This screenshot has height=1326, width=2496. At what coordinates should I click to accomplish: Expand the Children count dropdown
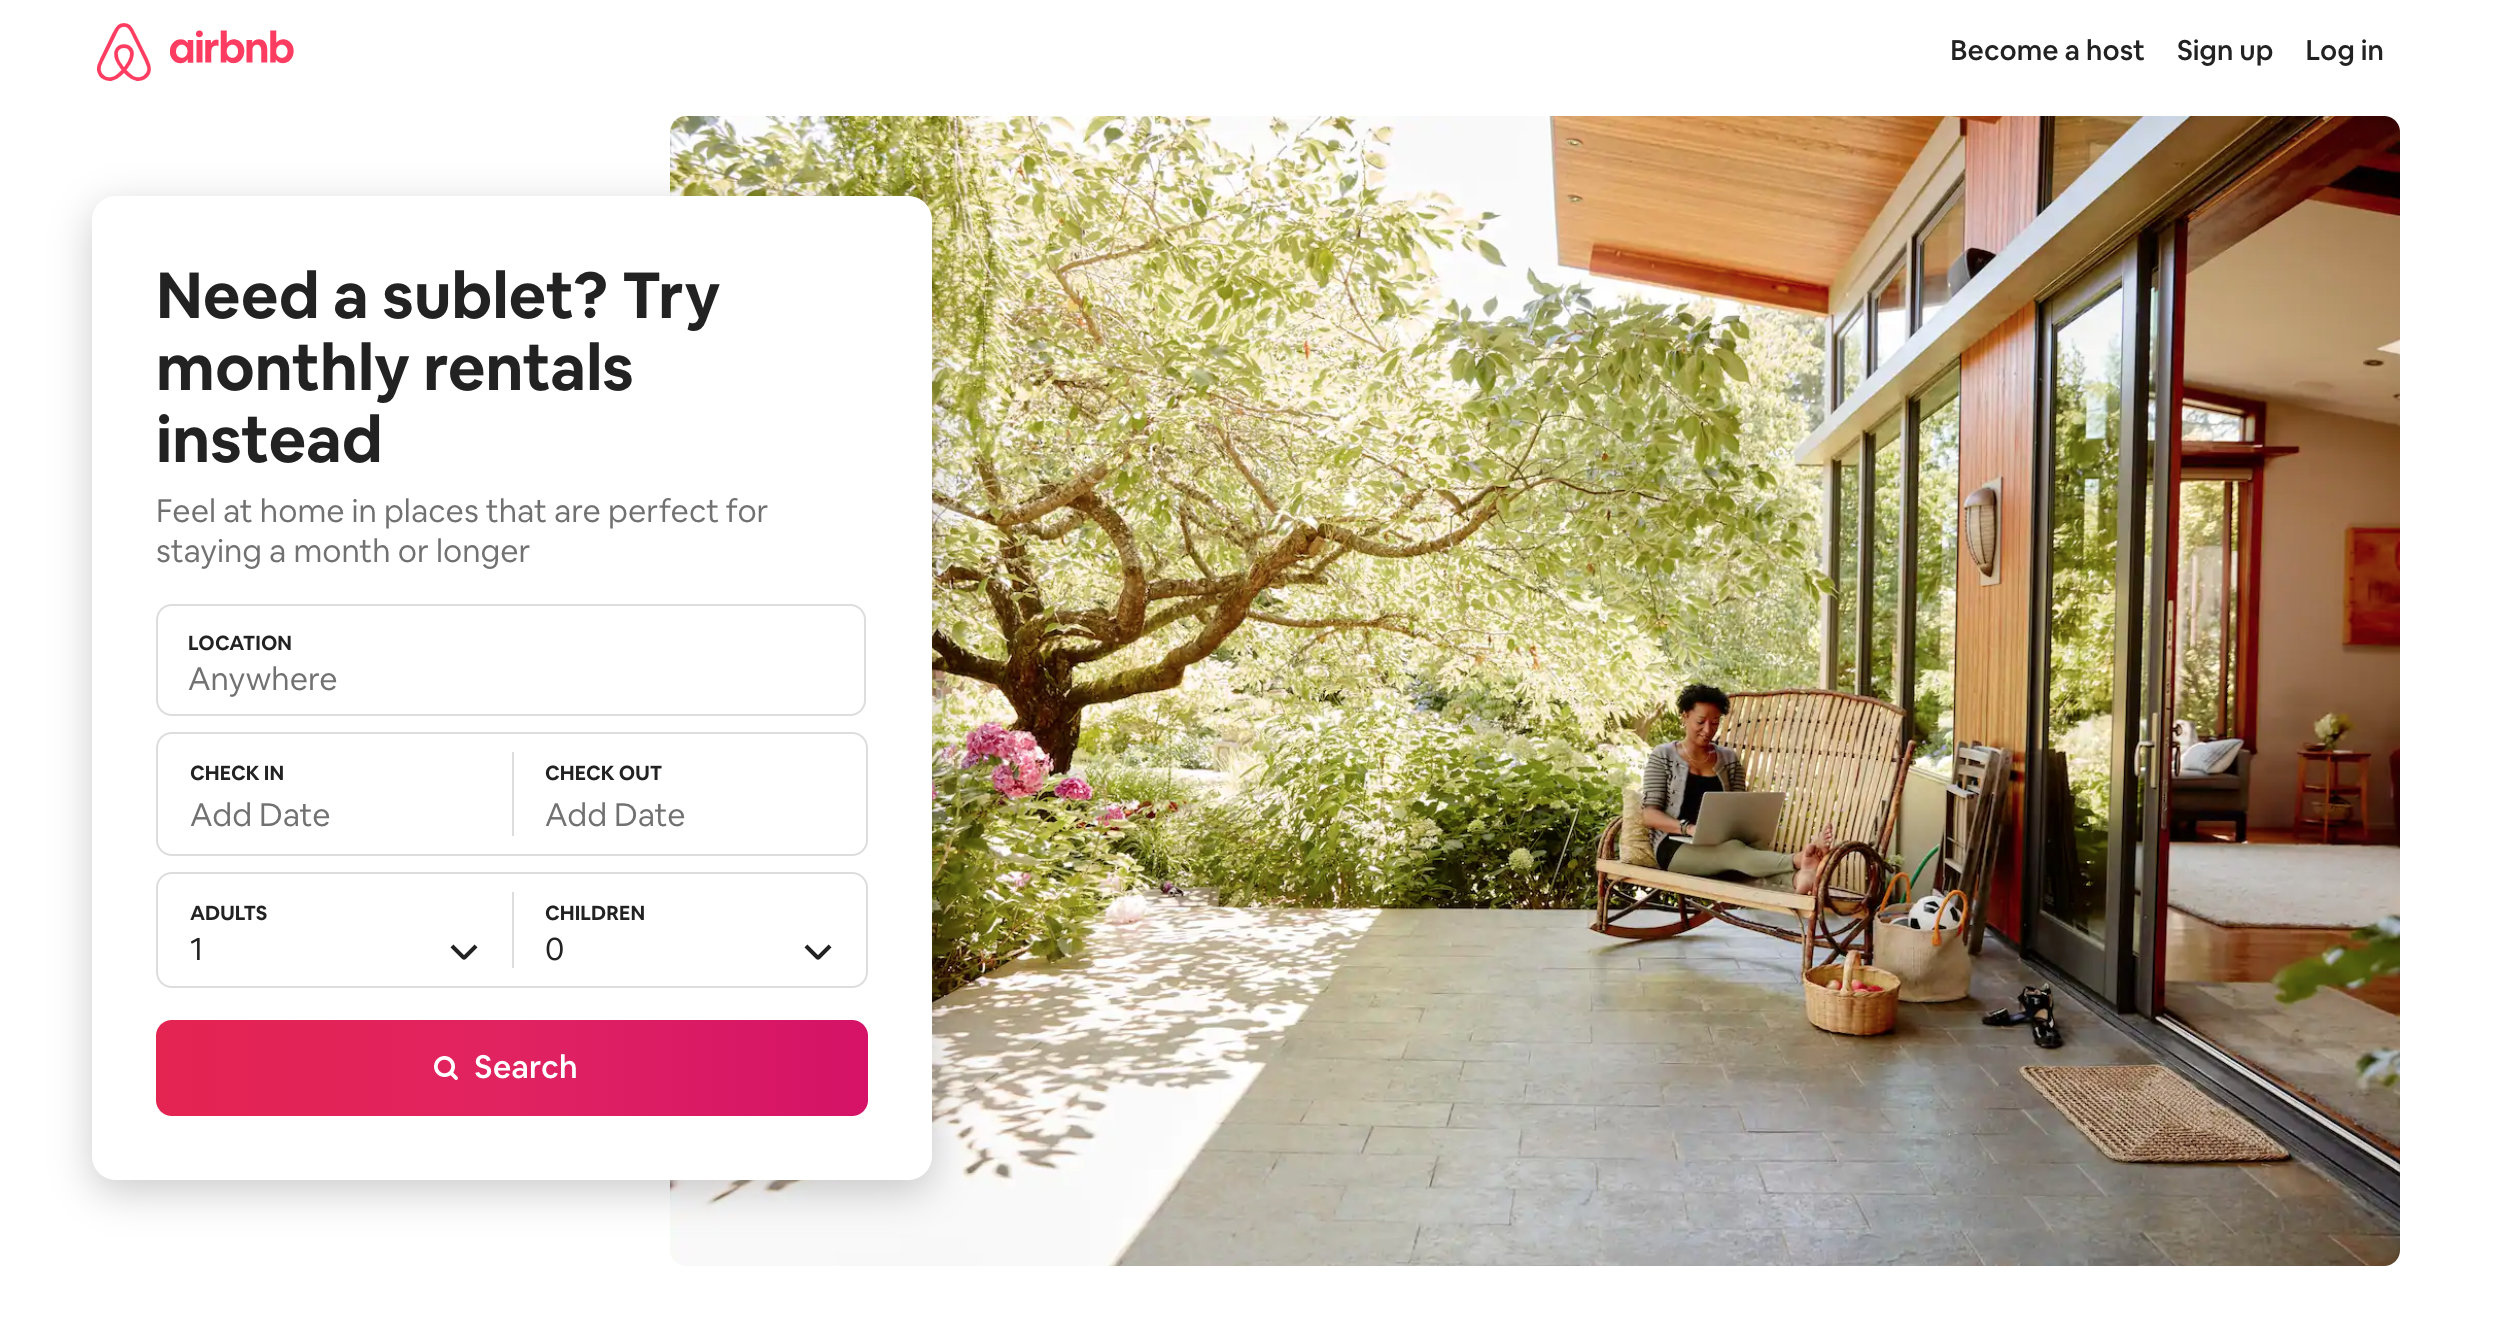click(x=690, y=930)
